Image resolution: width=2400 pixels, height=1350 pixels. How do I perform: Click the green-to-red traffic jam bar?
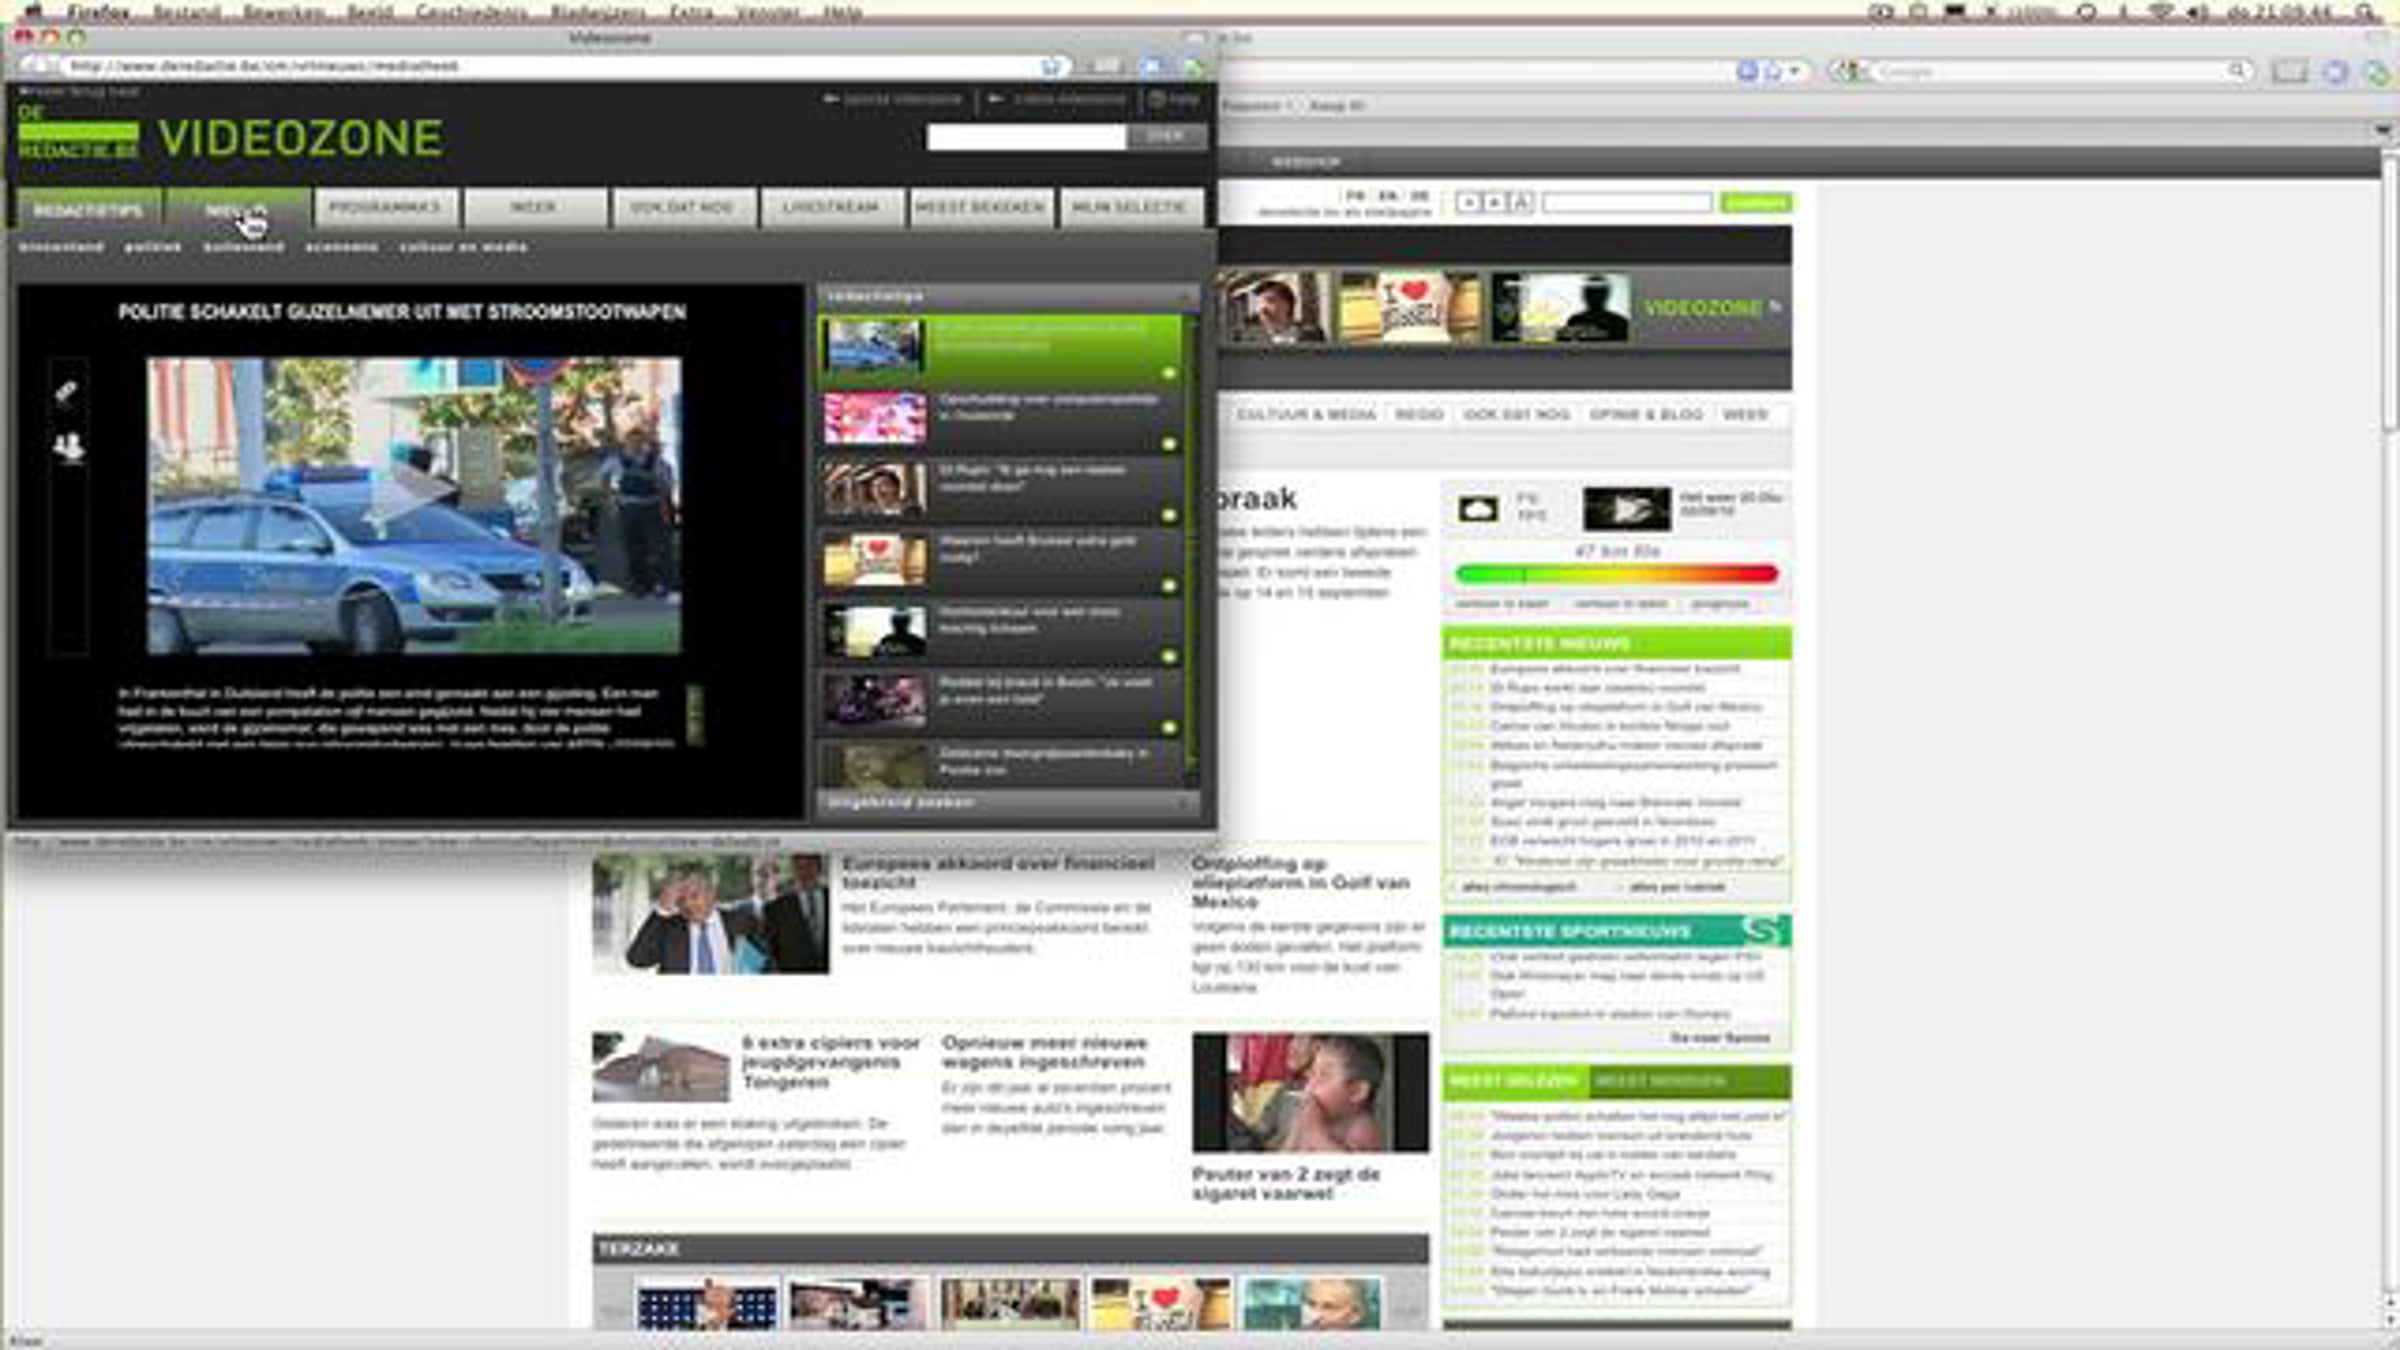pyautogui.click(x=1616, y=574)
